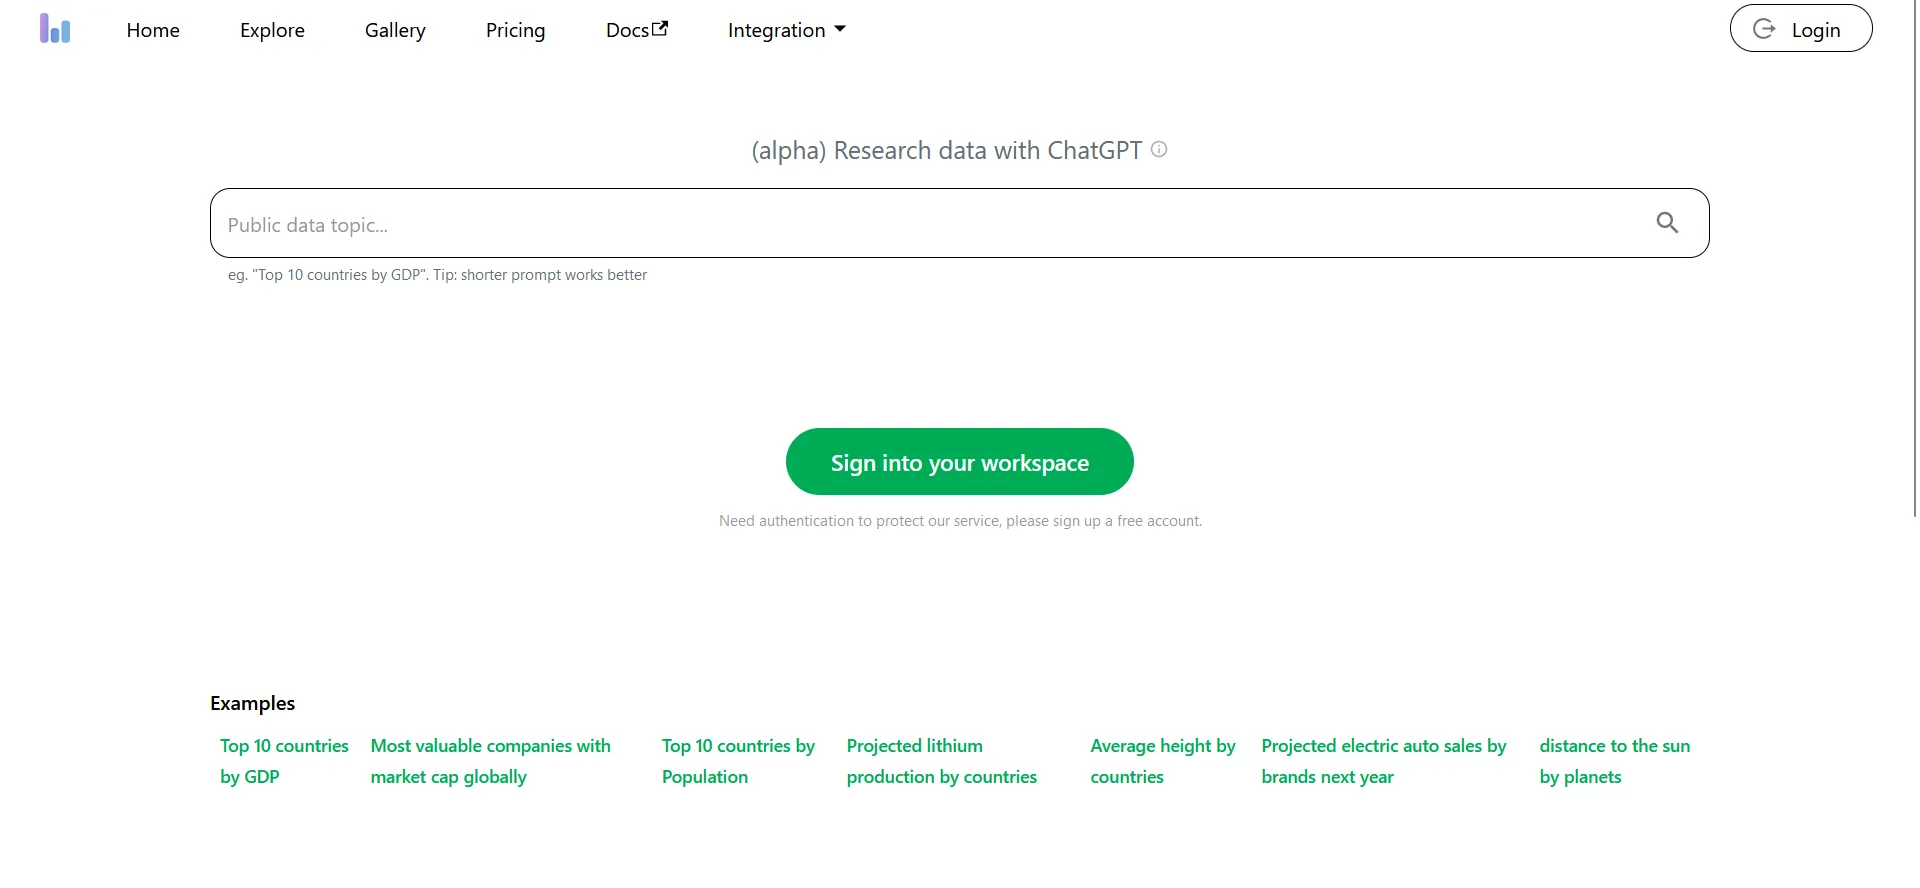Click the page's vertical scrollbar
Viewport: 1920px width, 888px height.
1914,260
